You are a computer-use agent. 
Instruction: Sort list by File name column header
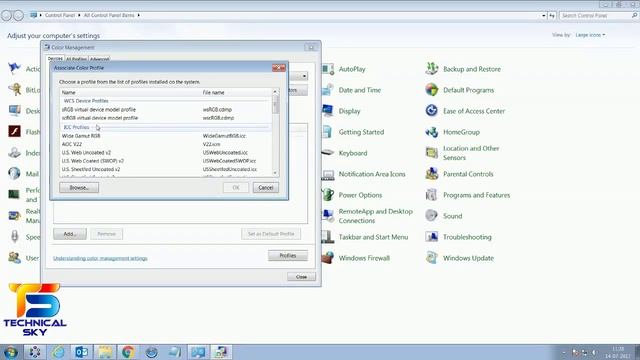click(236, 93)
